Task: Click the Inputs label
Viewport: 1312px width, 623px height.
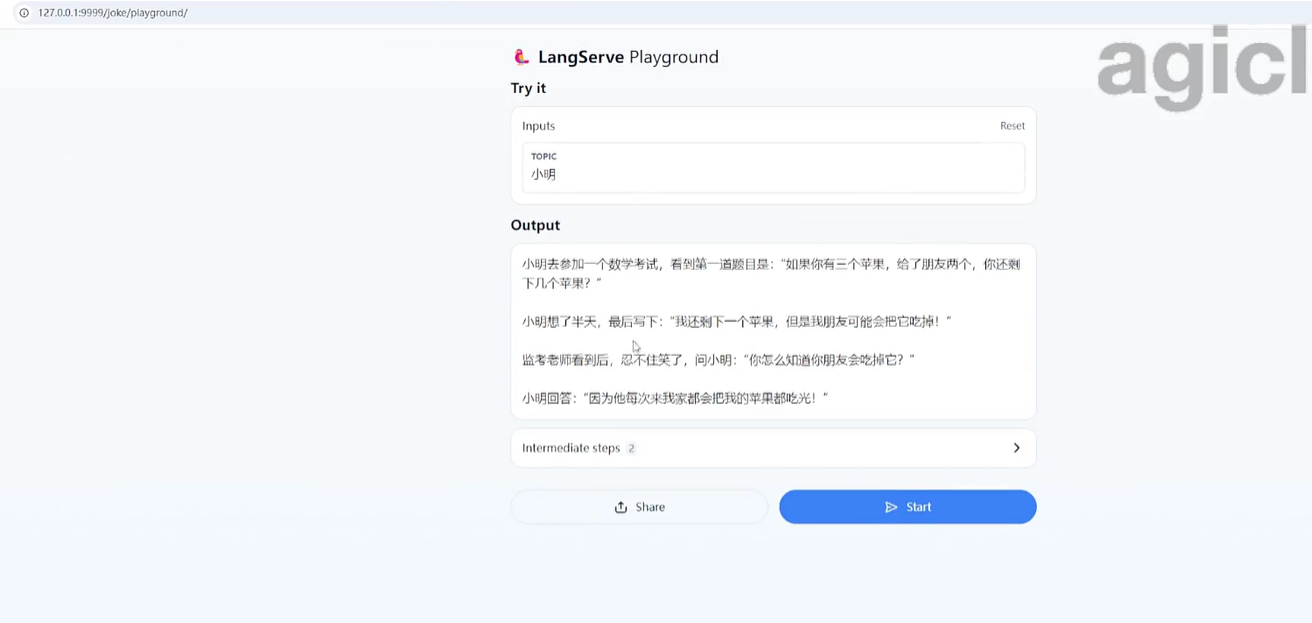Action: [x=538, y=126]
